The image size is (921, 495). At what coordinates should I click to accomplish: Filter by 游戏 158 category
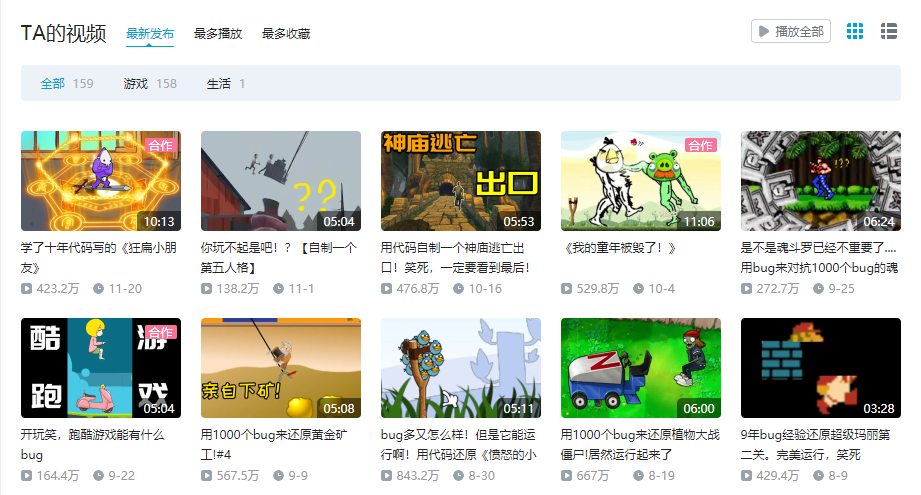tap(150, 83)
